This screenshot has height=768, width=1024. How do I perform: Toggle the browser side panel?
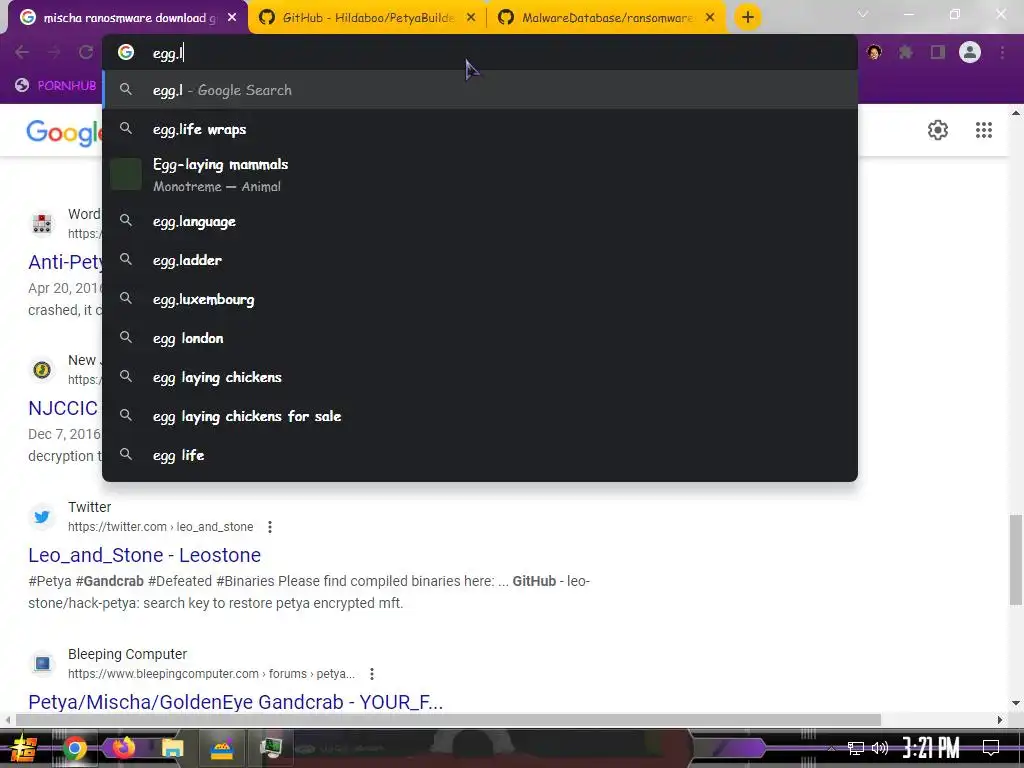pyautogui.click(x=938, y=52)
